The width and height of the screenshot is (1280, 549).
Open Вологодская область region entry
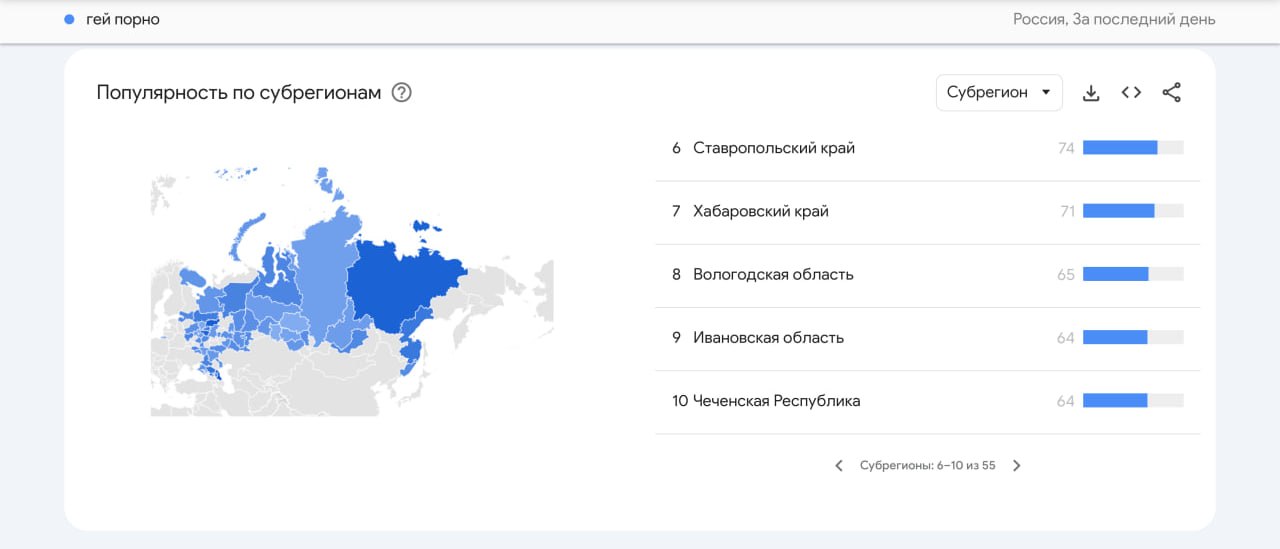pyautogui.click(x=773, y=274)
